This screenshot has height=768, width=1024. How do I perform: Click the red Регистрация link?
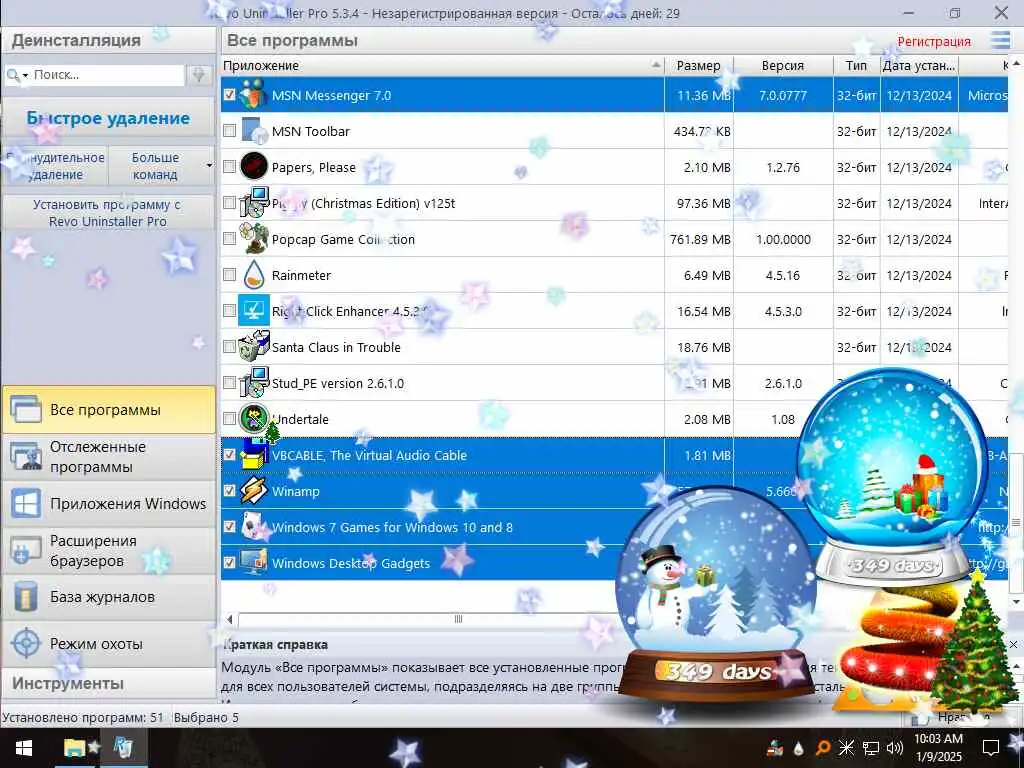(934, 41)
